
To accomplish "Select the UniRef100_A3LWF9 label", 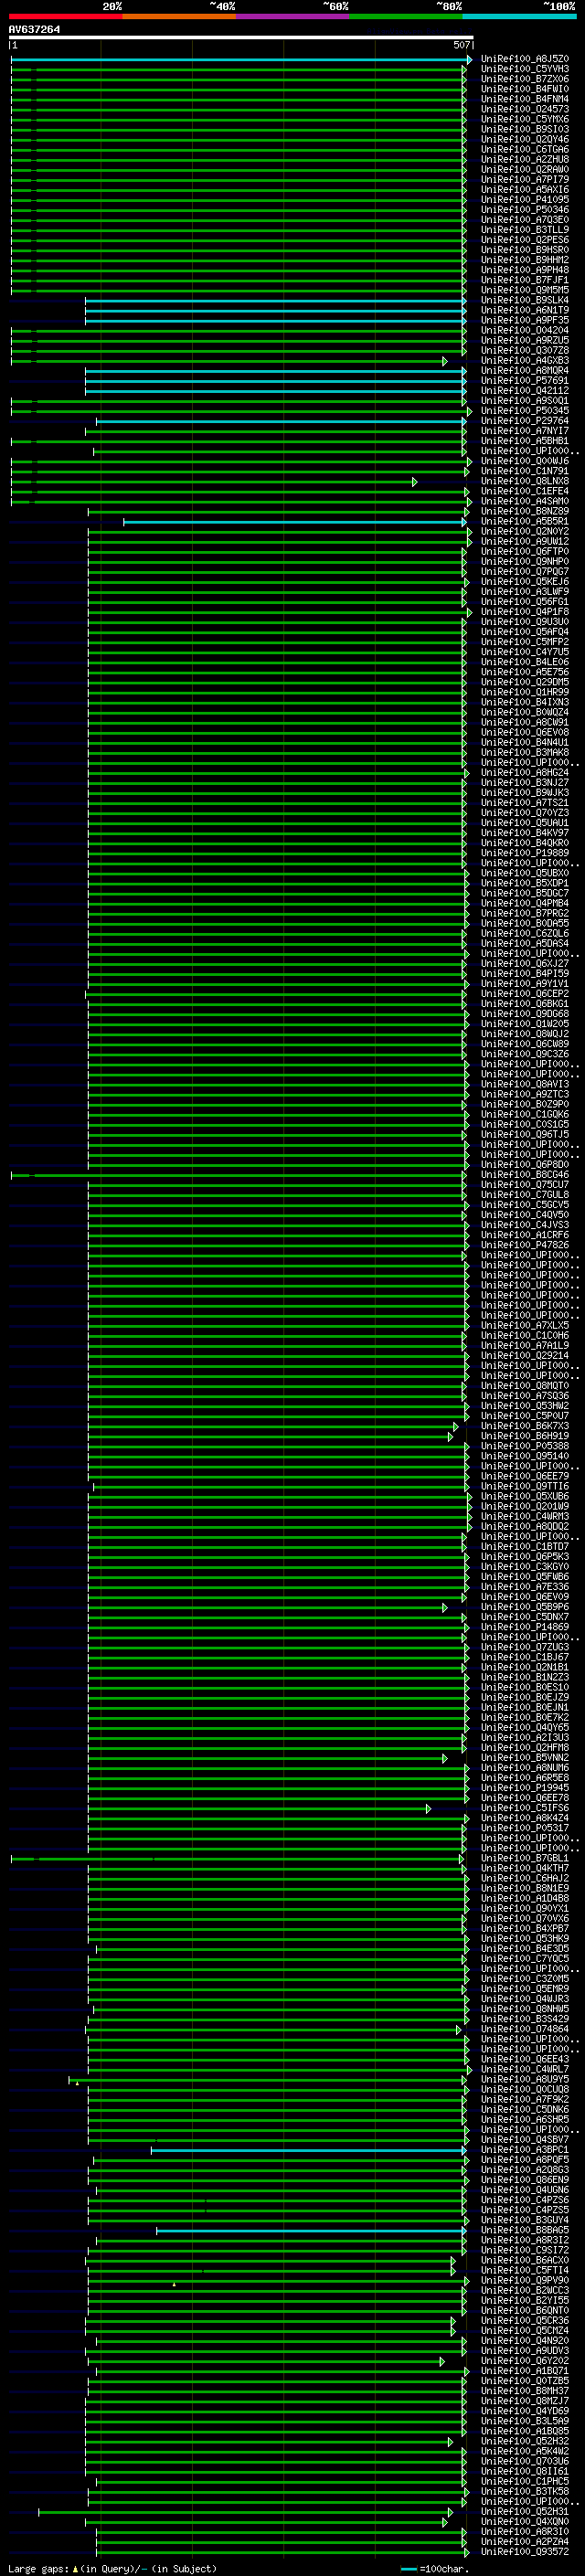I will (x=525, y=591).
